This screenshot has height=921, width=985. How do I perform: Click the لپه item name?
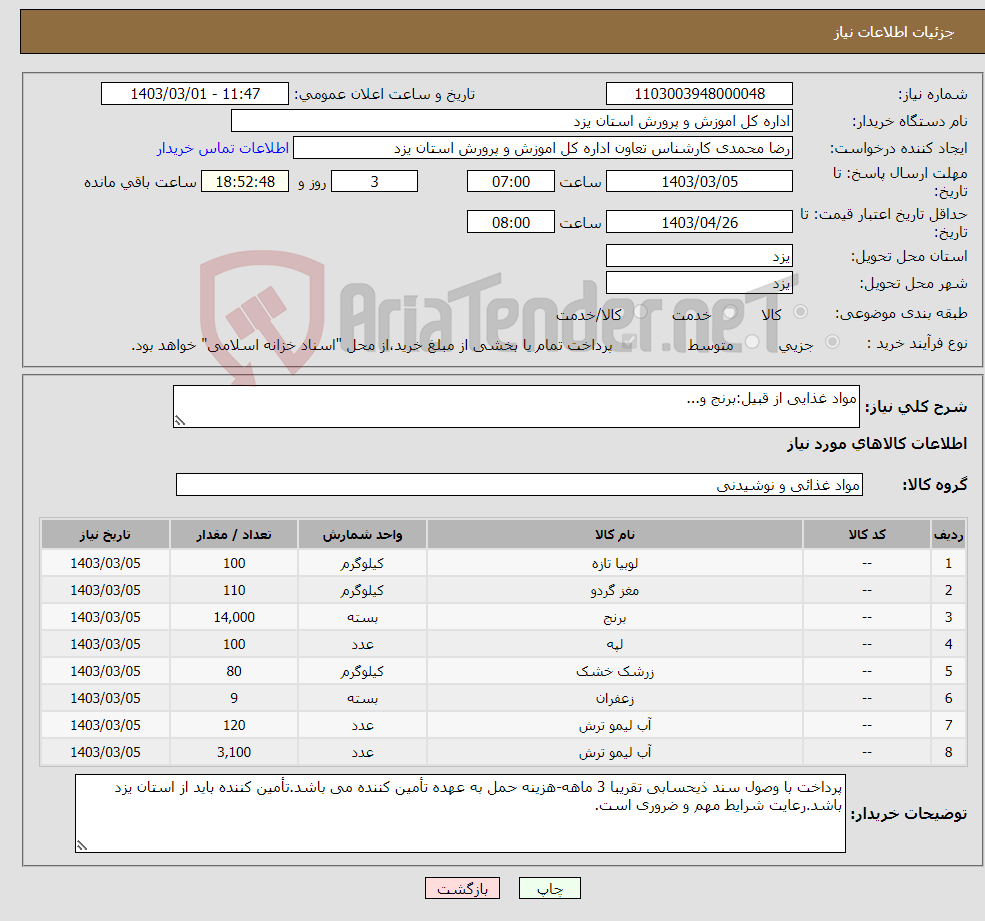pyautogui.click(x=614, y=645)
